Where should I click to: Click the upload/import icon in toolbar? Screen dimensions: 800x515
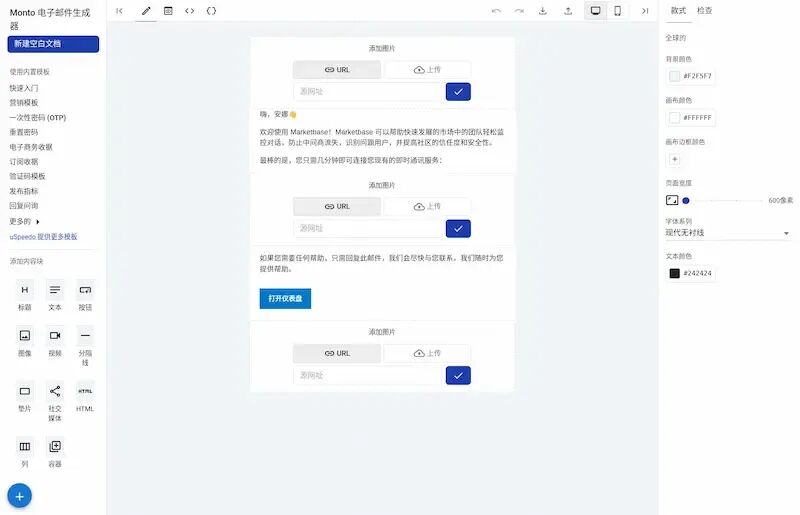point(568,11)
